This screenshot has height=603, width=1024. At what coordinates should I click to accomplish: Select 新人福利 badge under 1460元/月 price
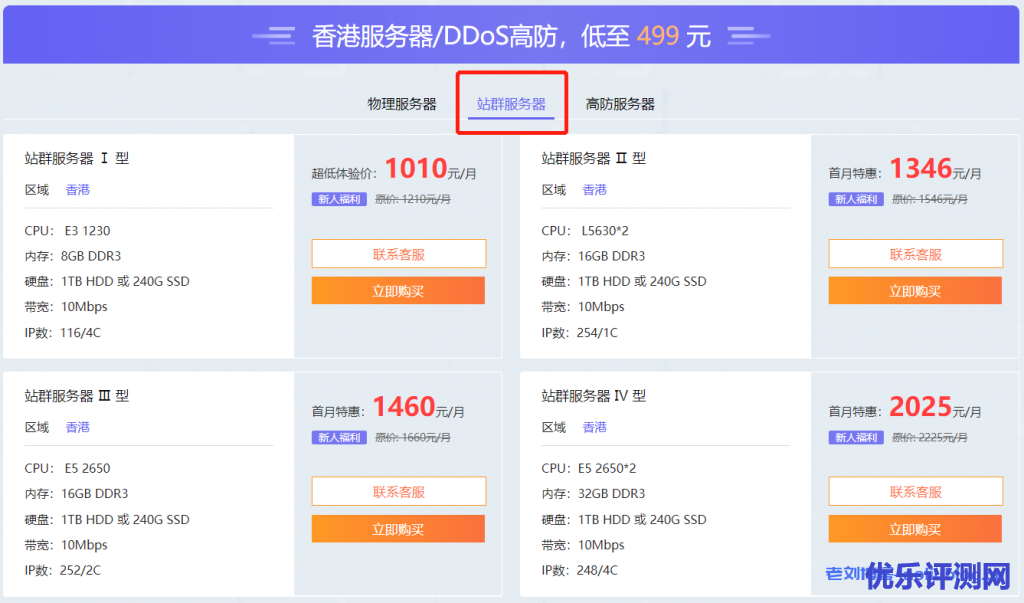tap(340, 437)
